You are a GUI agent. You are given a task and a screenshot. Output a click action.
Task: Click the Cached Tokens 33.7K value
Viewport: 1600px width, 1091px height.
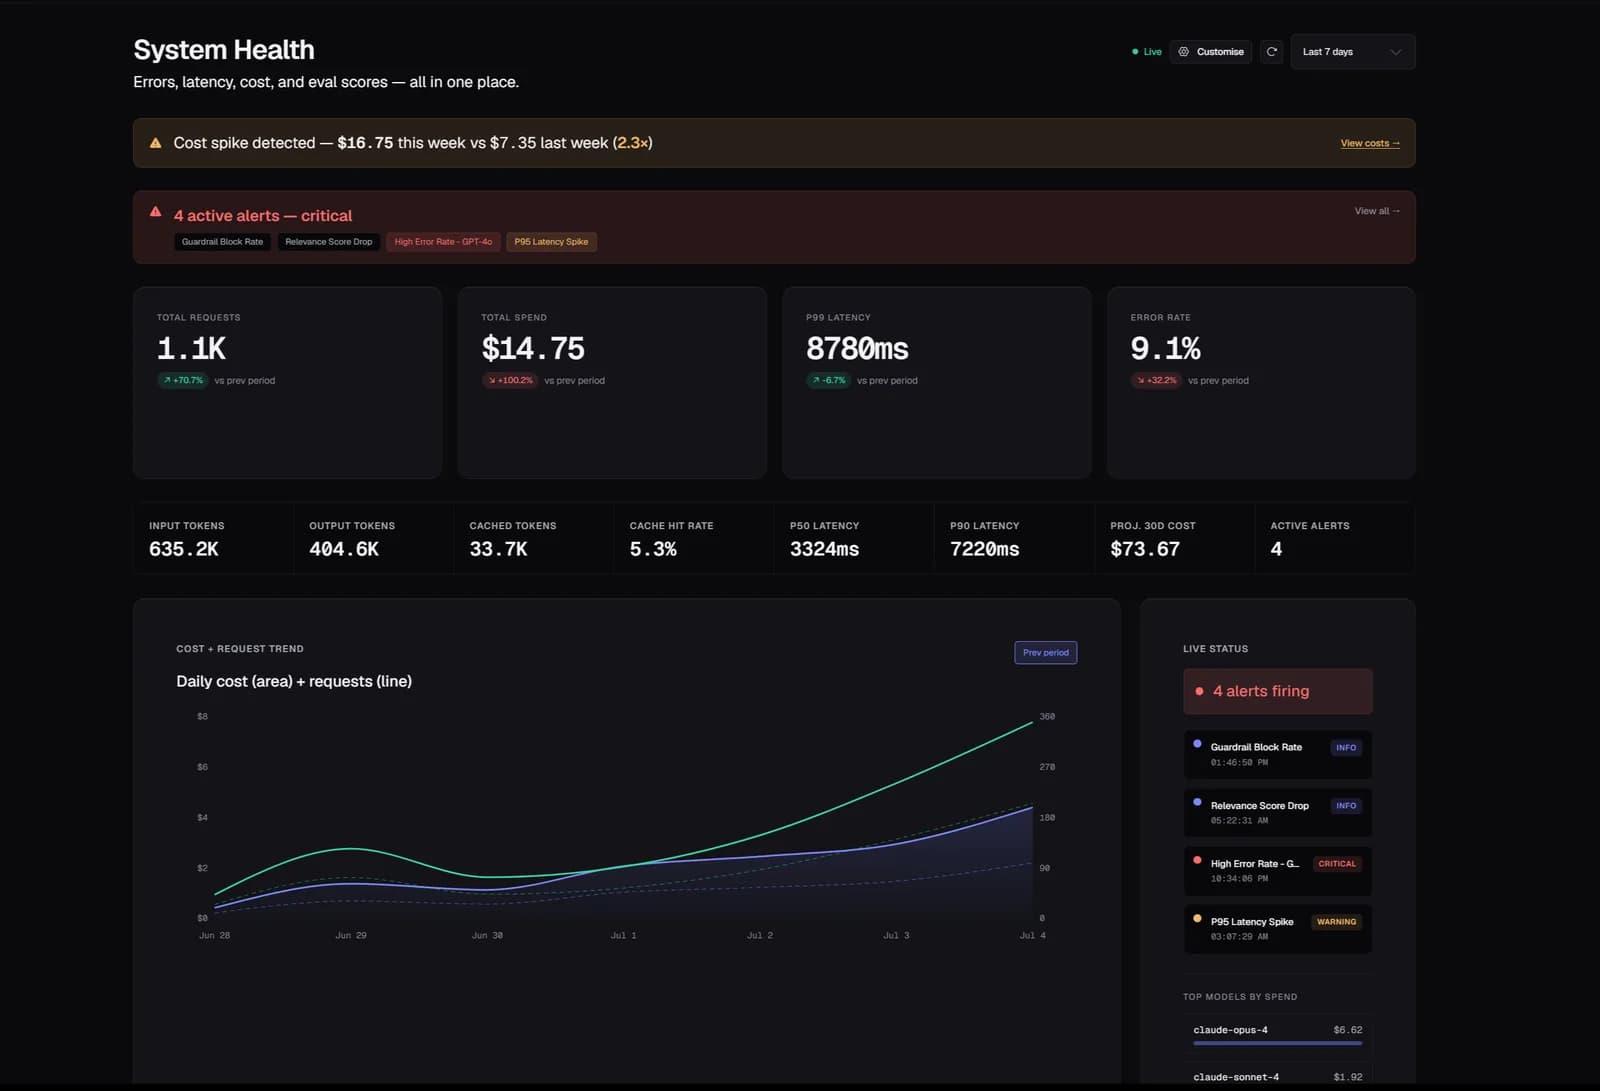pos(498,549)
